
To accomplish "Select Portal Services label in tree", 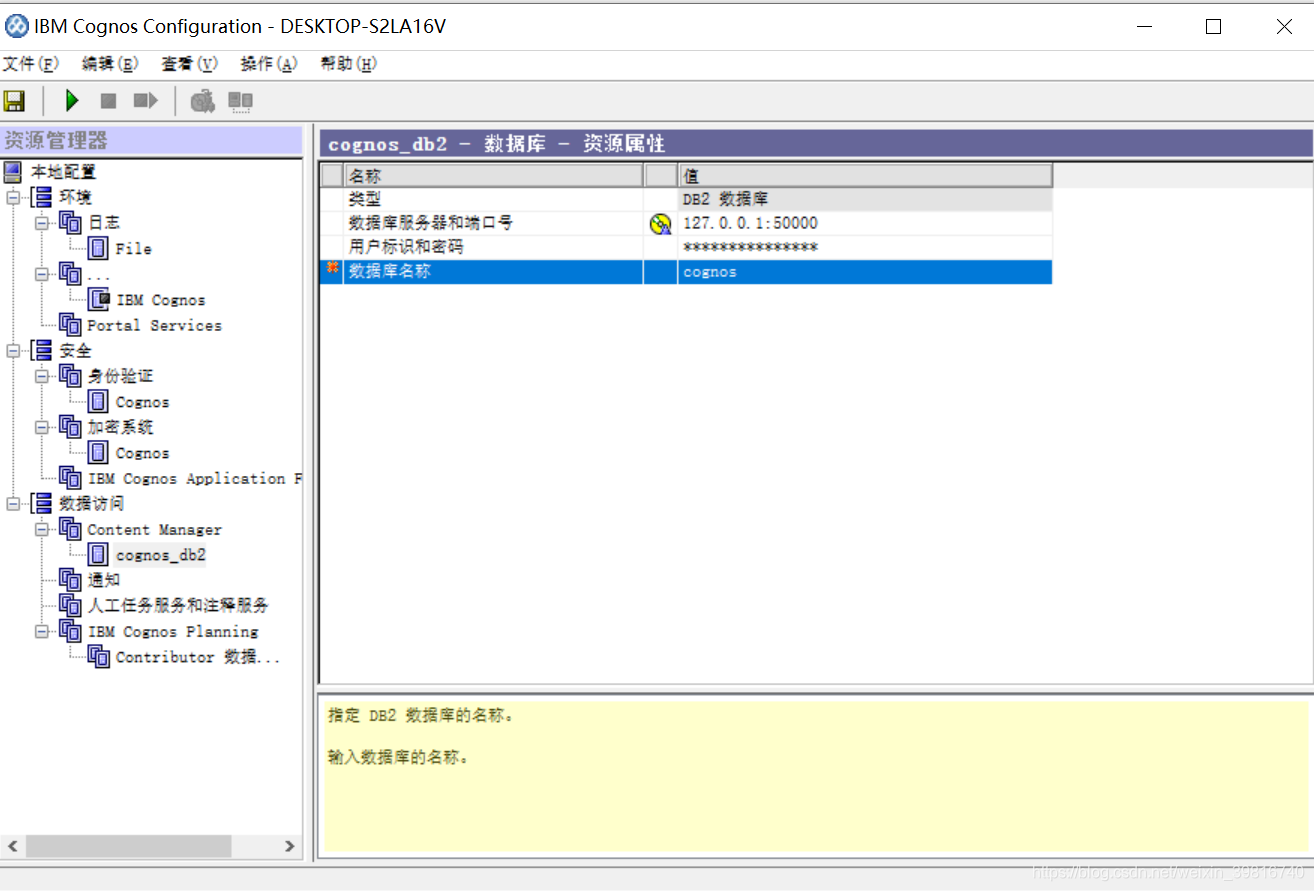I will pos(154,326).
